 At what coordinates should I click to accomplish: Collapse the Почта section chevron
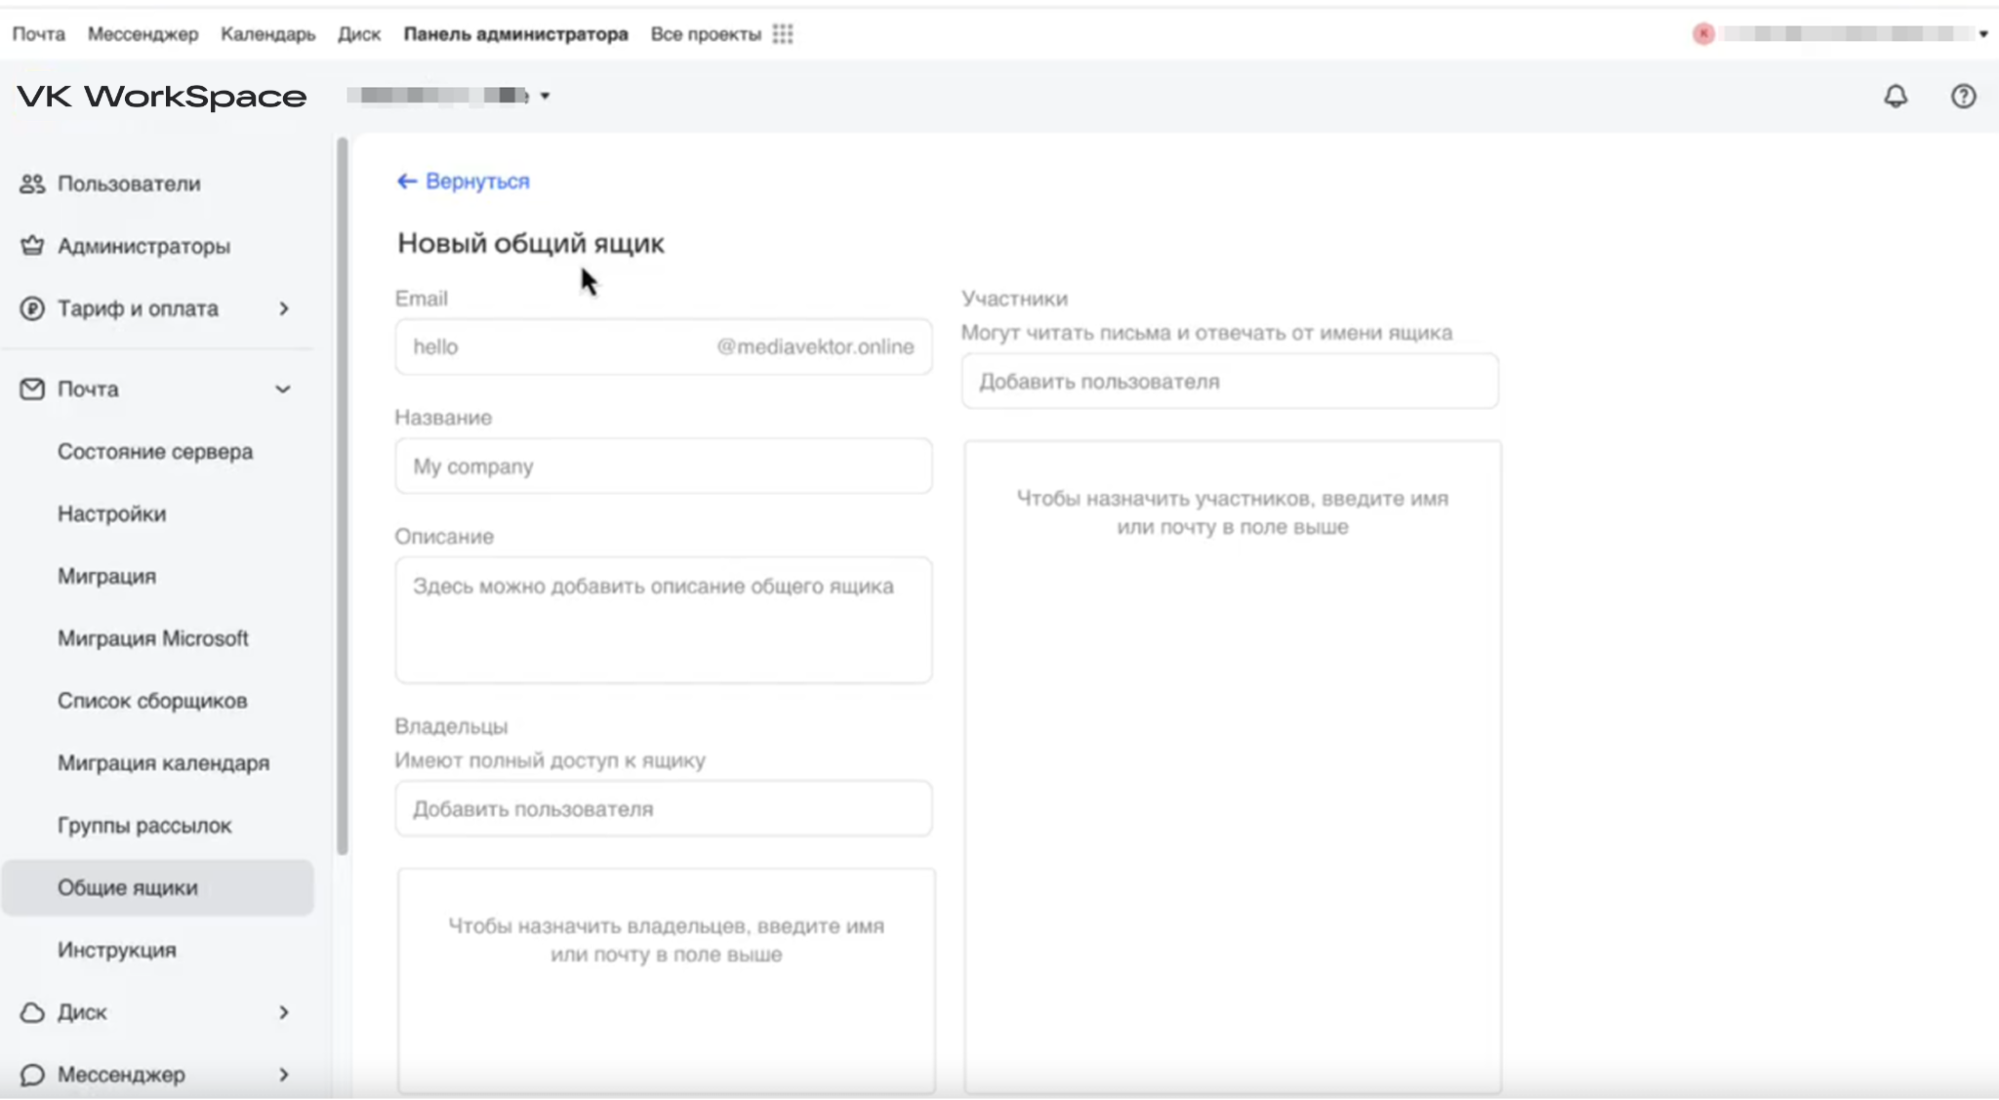coord(283,389)
